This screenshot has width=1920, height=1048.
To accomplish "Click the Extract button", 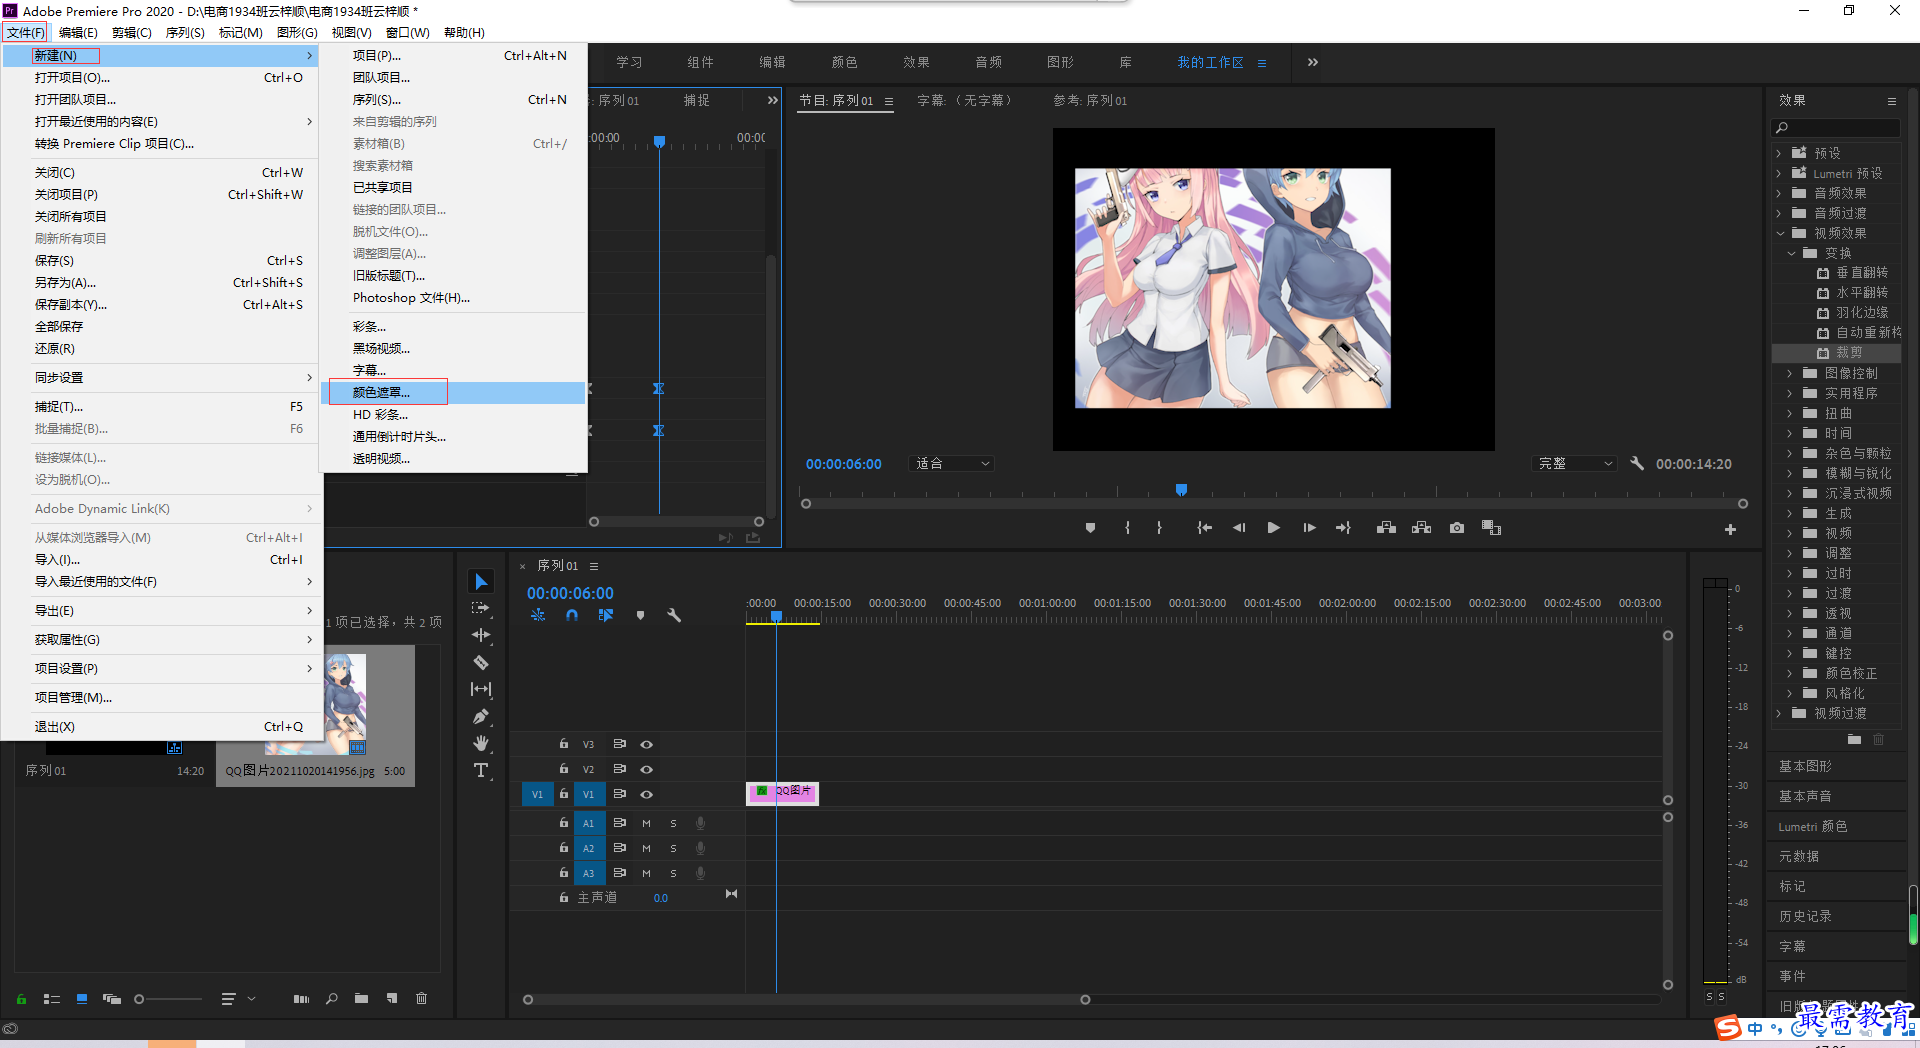I will click(1421, 528).
